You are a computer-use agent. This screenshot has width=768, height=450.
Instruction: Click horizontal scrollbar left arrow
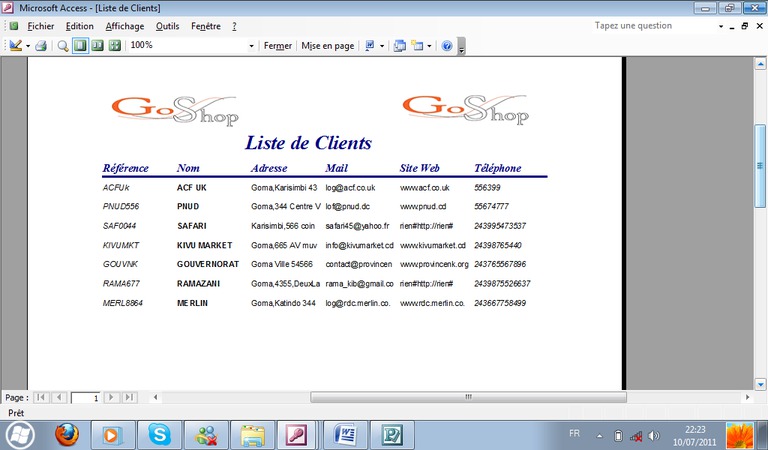(x=155, y=397)
